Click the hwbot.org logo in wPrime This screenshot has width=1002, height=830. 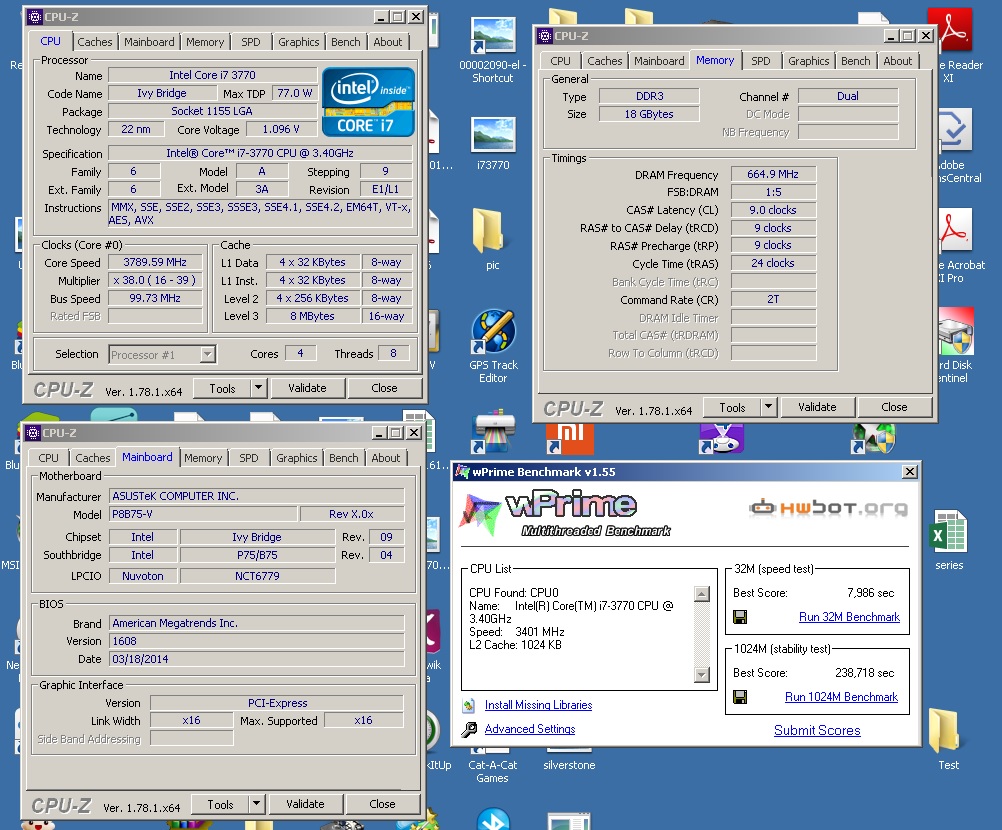pyautogui.click(x=828, y=508)
